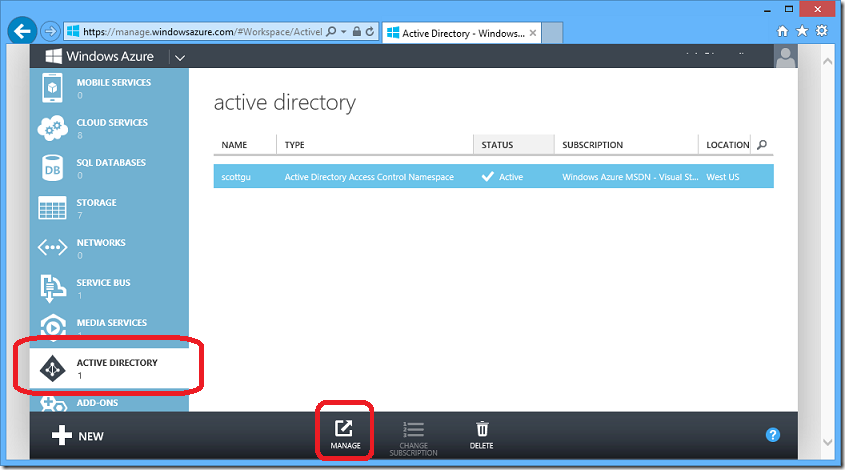Viewport: 845px width, 470px height.
Task: Select the Networks icon
Action: click(52, 247)
